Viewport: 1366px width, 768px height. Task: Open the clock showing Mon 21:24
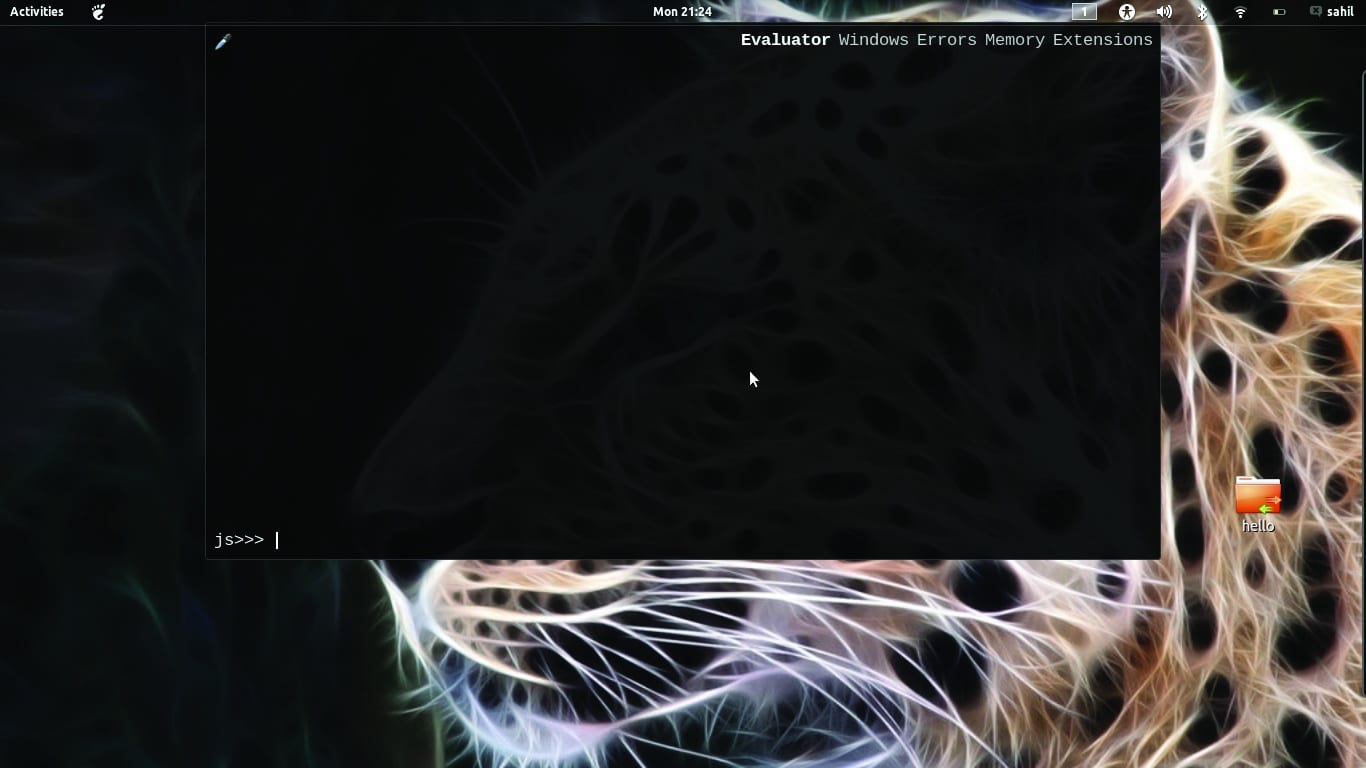(682, 12)
